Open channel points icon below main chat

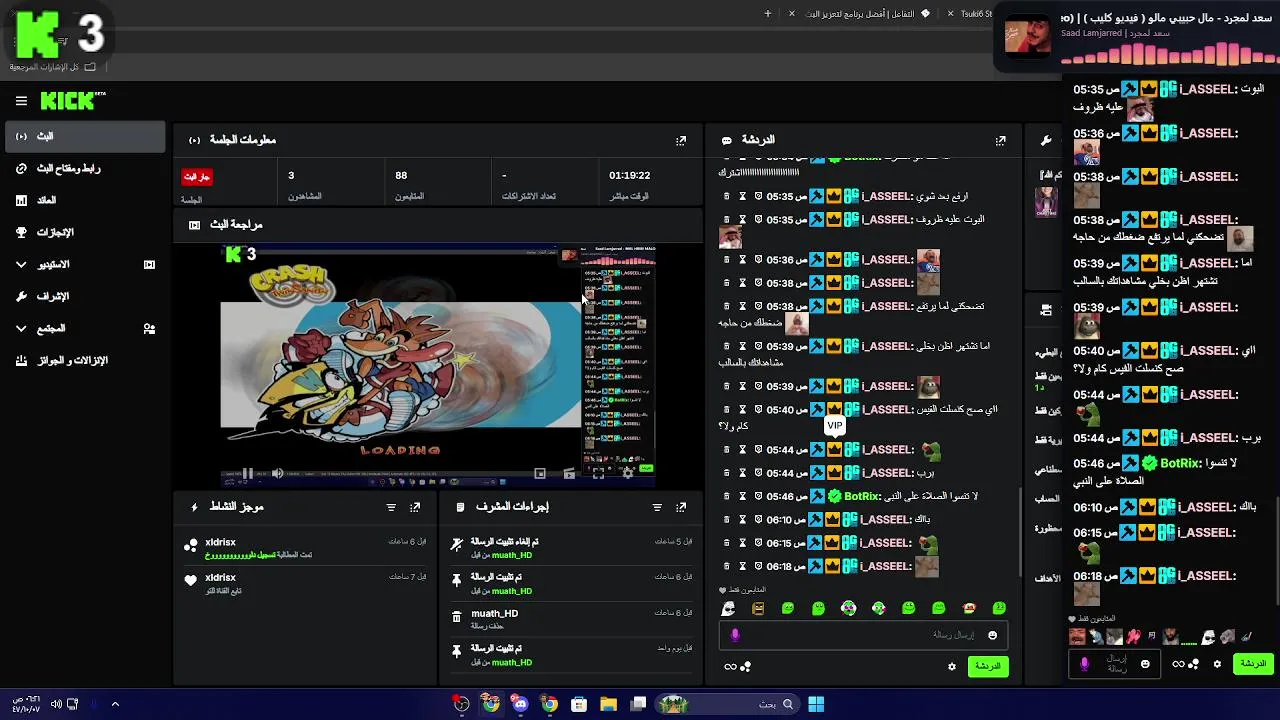tap(745, 666)
